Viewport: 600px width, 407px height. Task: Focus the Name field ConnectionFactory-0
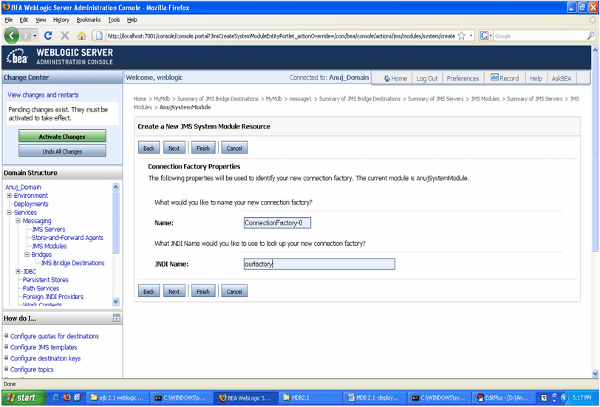[x=277, y=223]
